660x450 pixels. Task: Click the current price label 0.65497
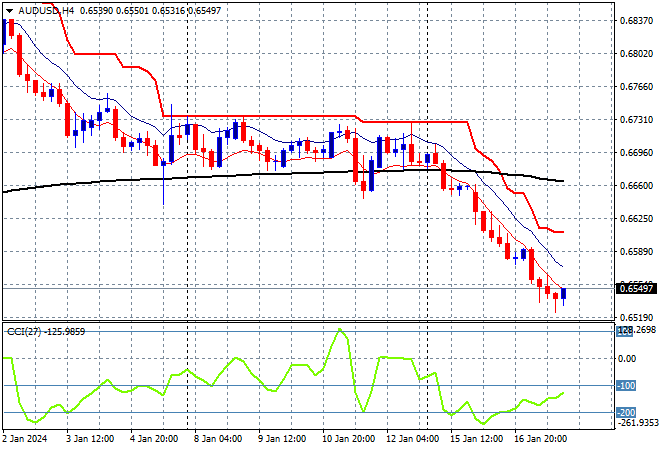636,288
